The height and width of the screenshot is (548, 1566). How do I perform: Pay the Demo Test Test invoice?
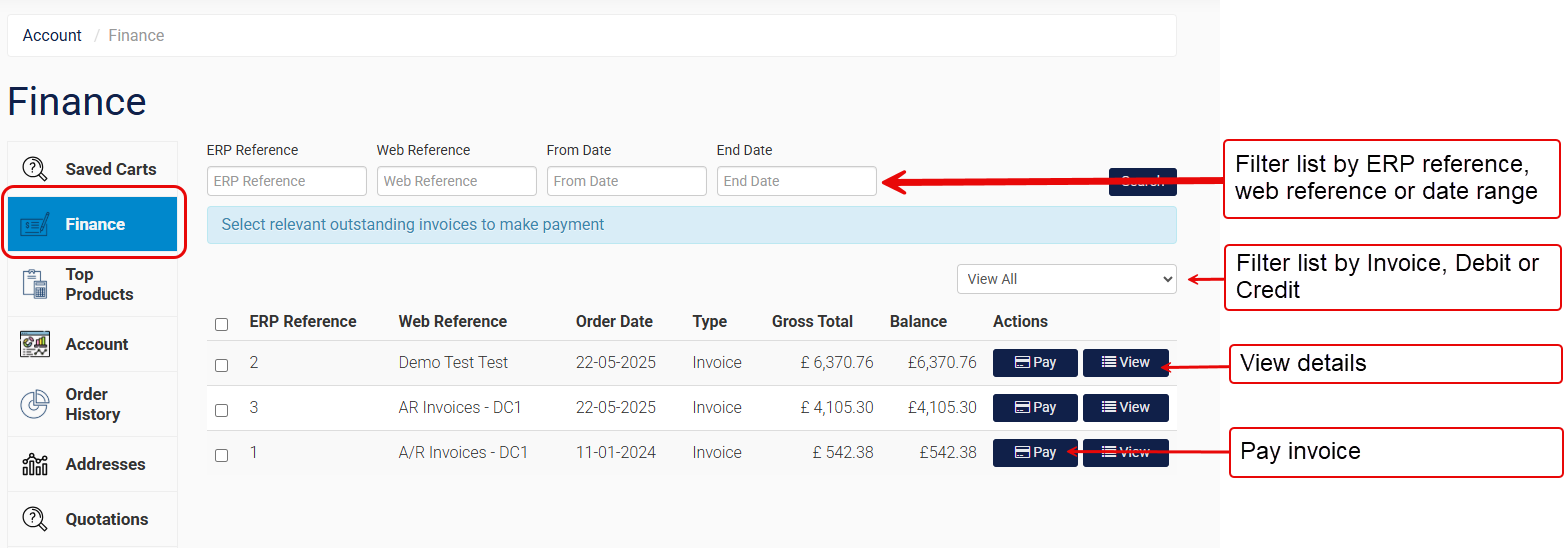[x=1035, y=362]
